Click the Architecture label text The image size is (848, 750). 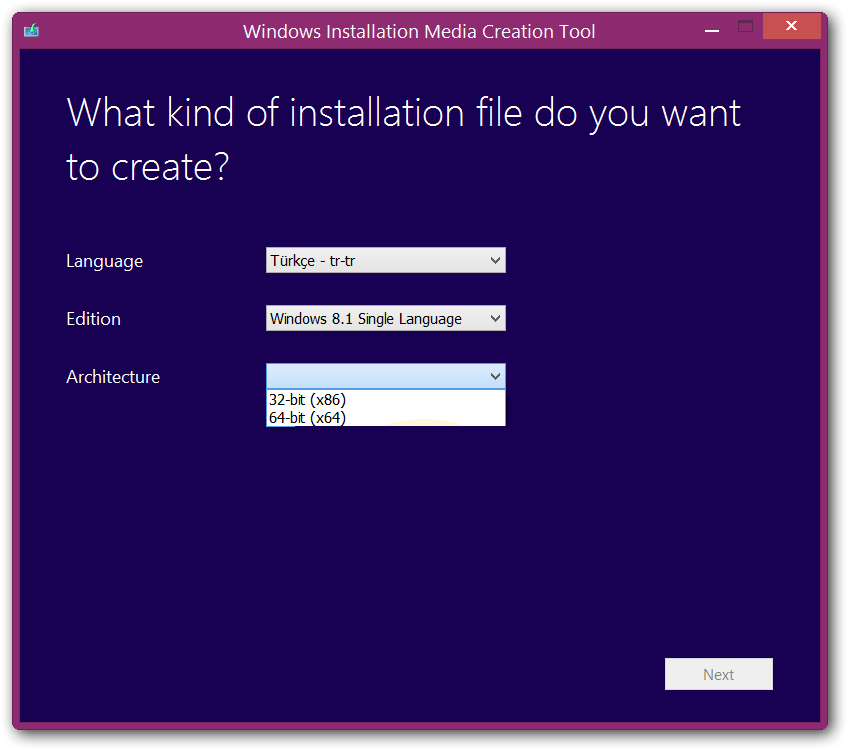(x=113, y=377)
